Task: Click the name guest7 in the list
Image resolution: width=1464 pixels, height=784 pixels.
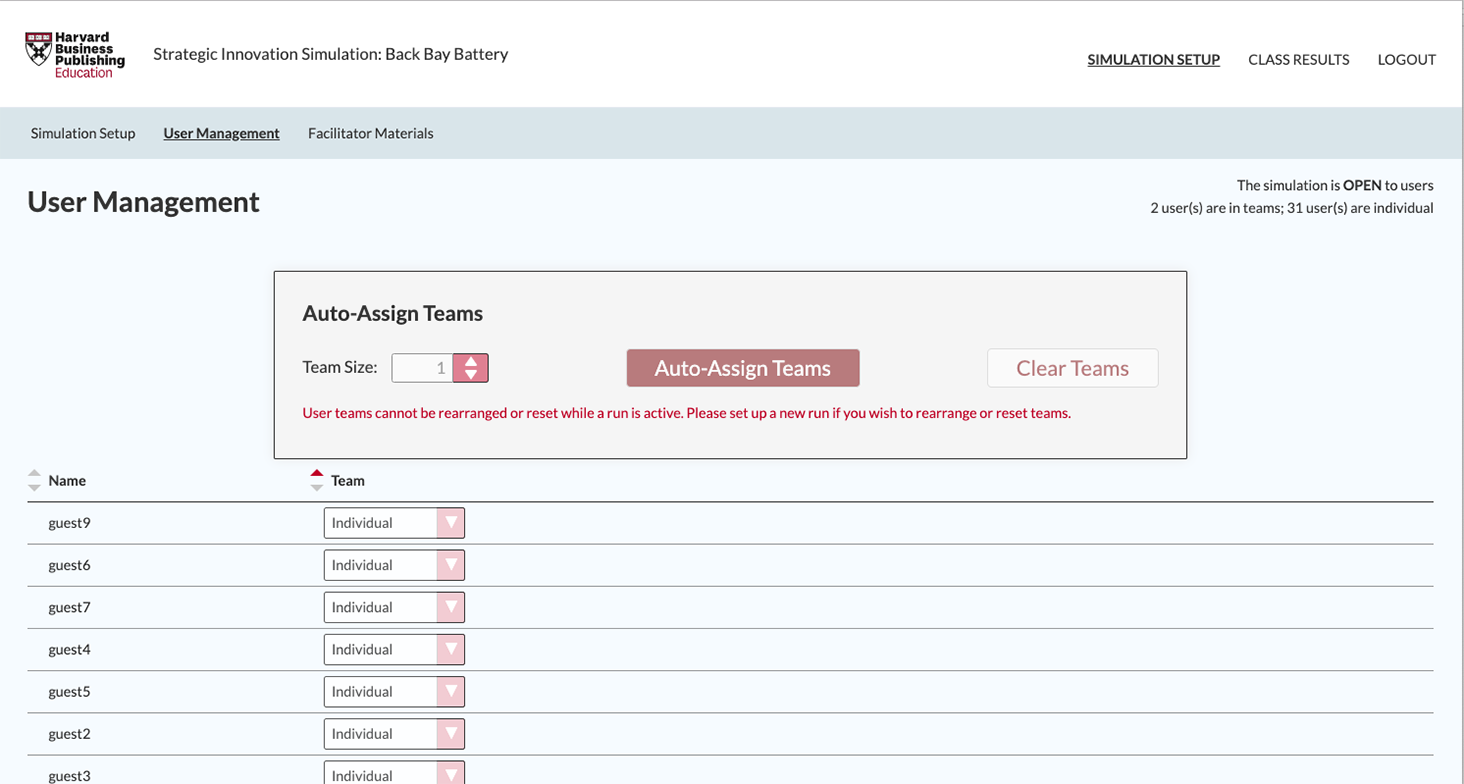Action: (x=70, y=607)
